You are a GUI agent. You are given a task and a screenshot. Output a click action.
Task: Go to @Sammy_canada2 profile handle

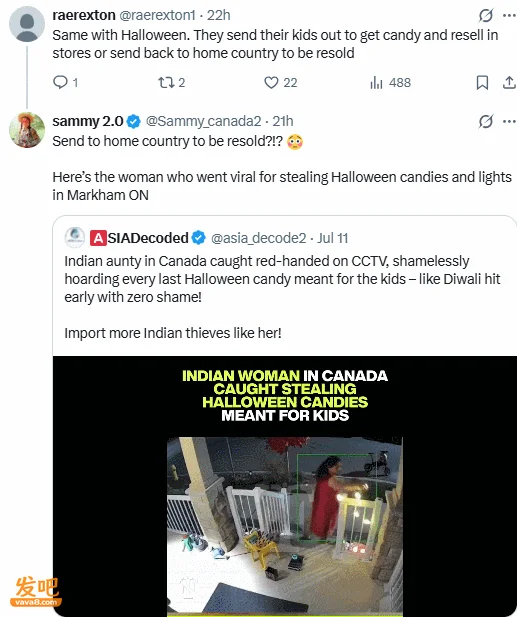(x=203, y=121)
